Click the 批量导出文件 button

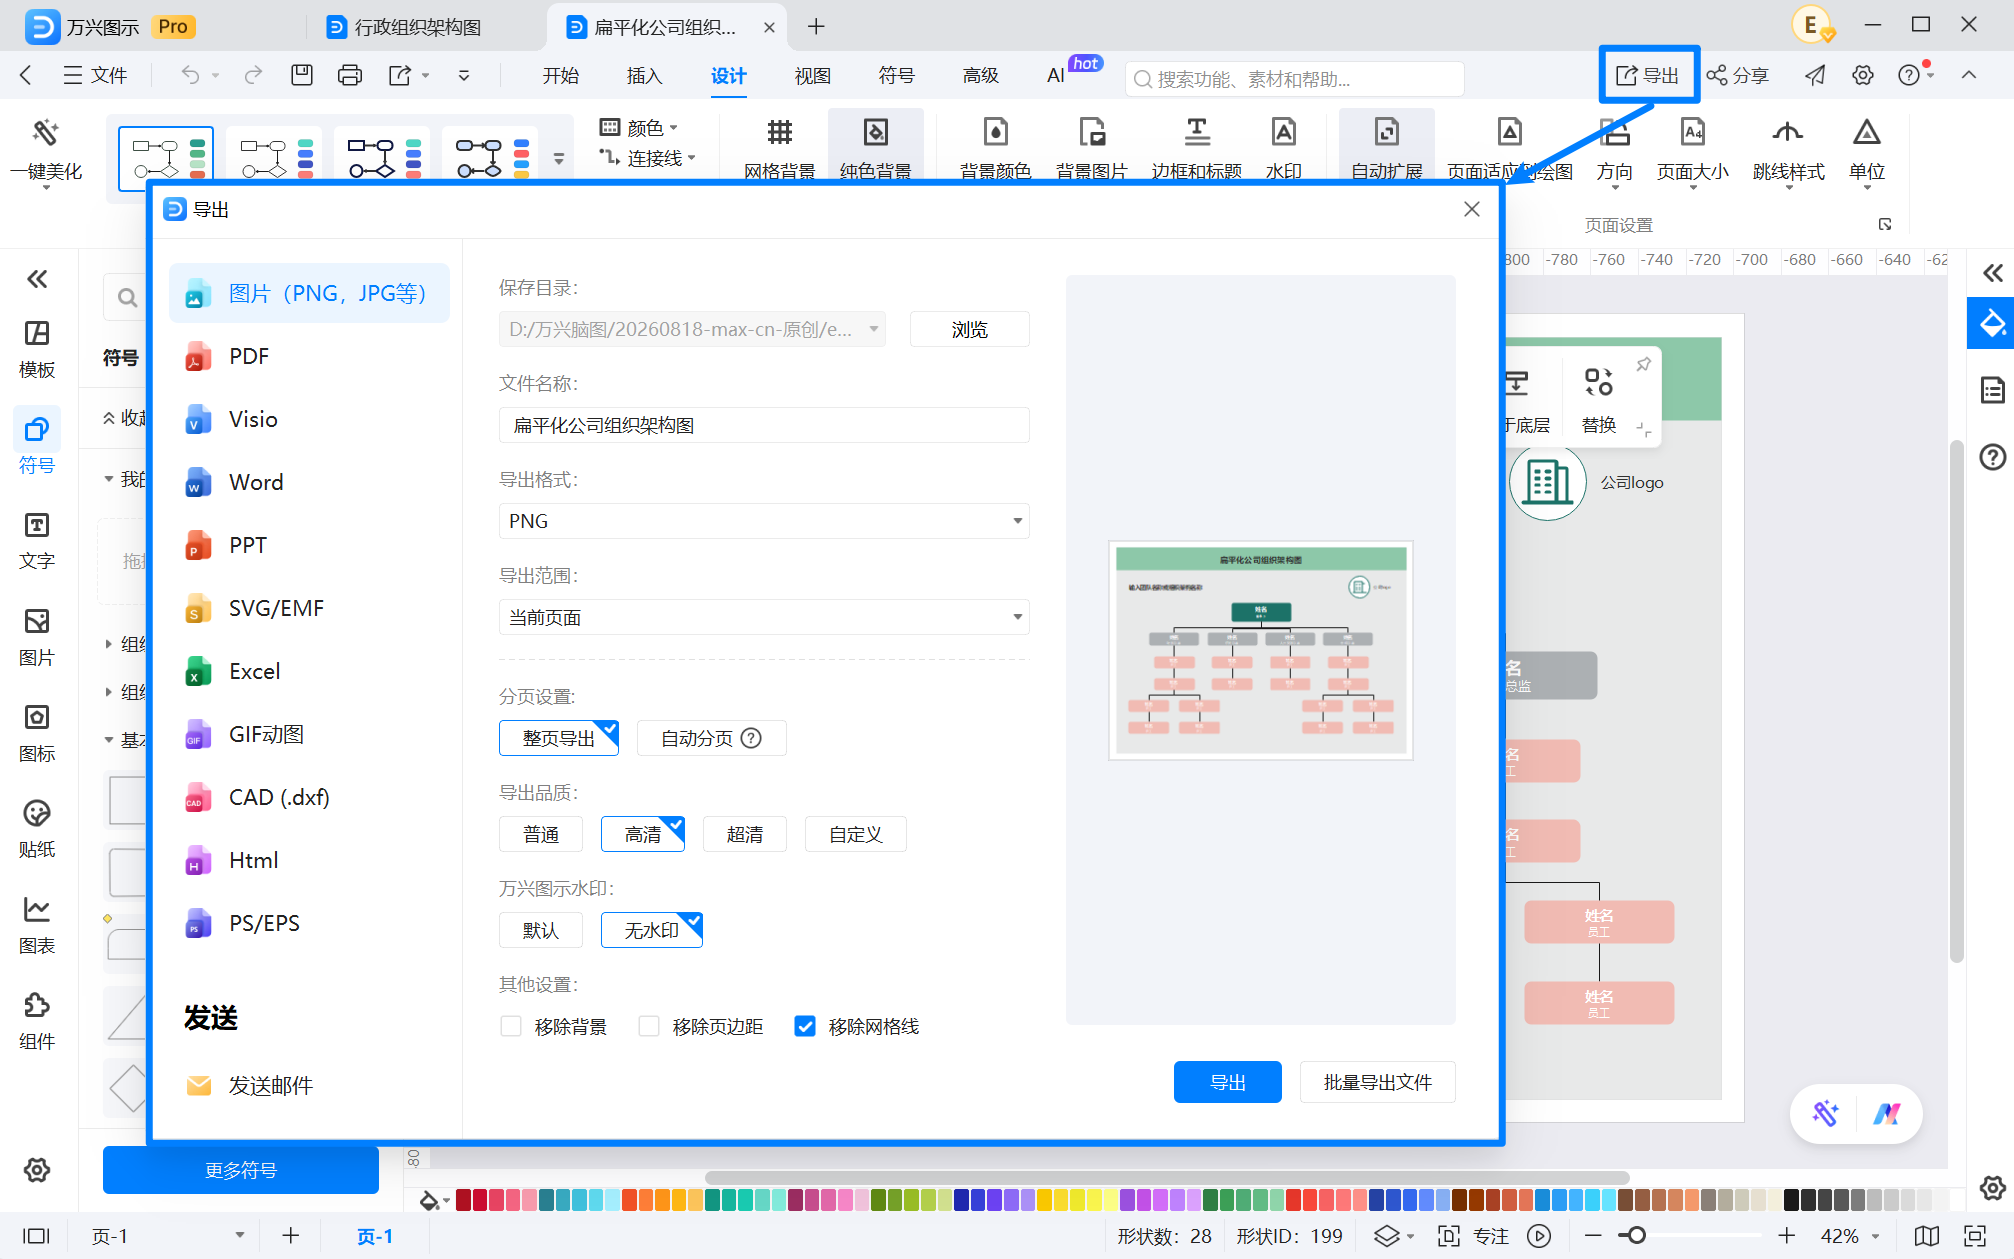click(x=1378, y=1082)
